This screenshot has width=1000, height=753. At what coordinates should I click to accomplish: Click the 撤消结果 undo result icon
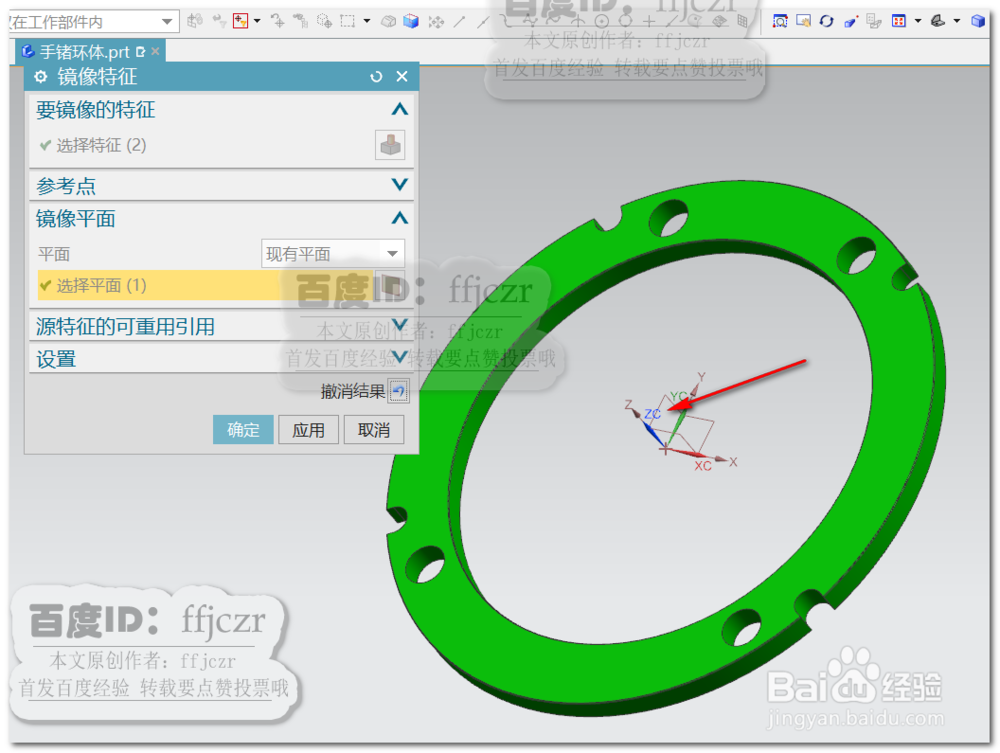pyautogui.click(x=398, y=391)
